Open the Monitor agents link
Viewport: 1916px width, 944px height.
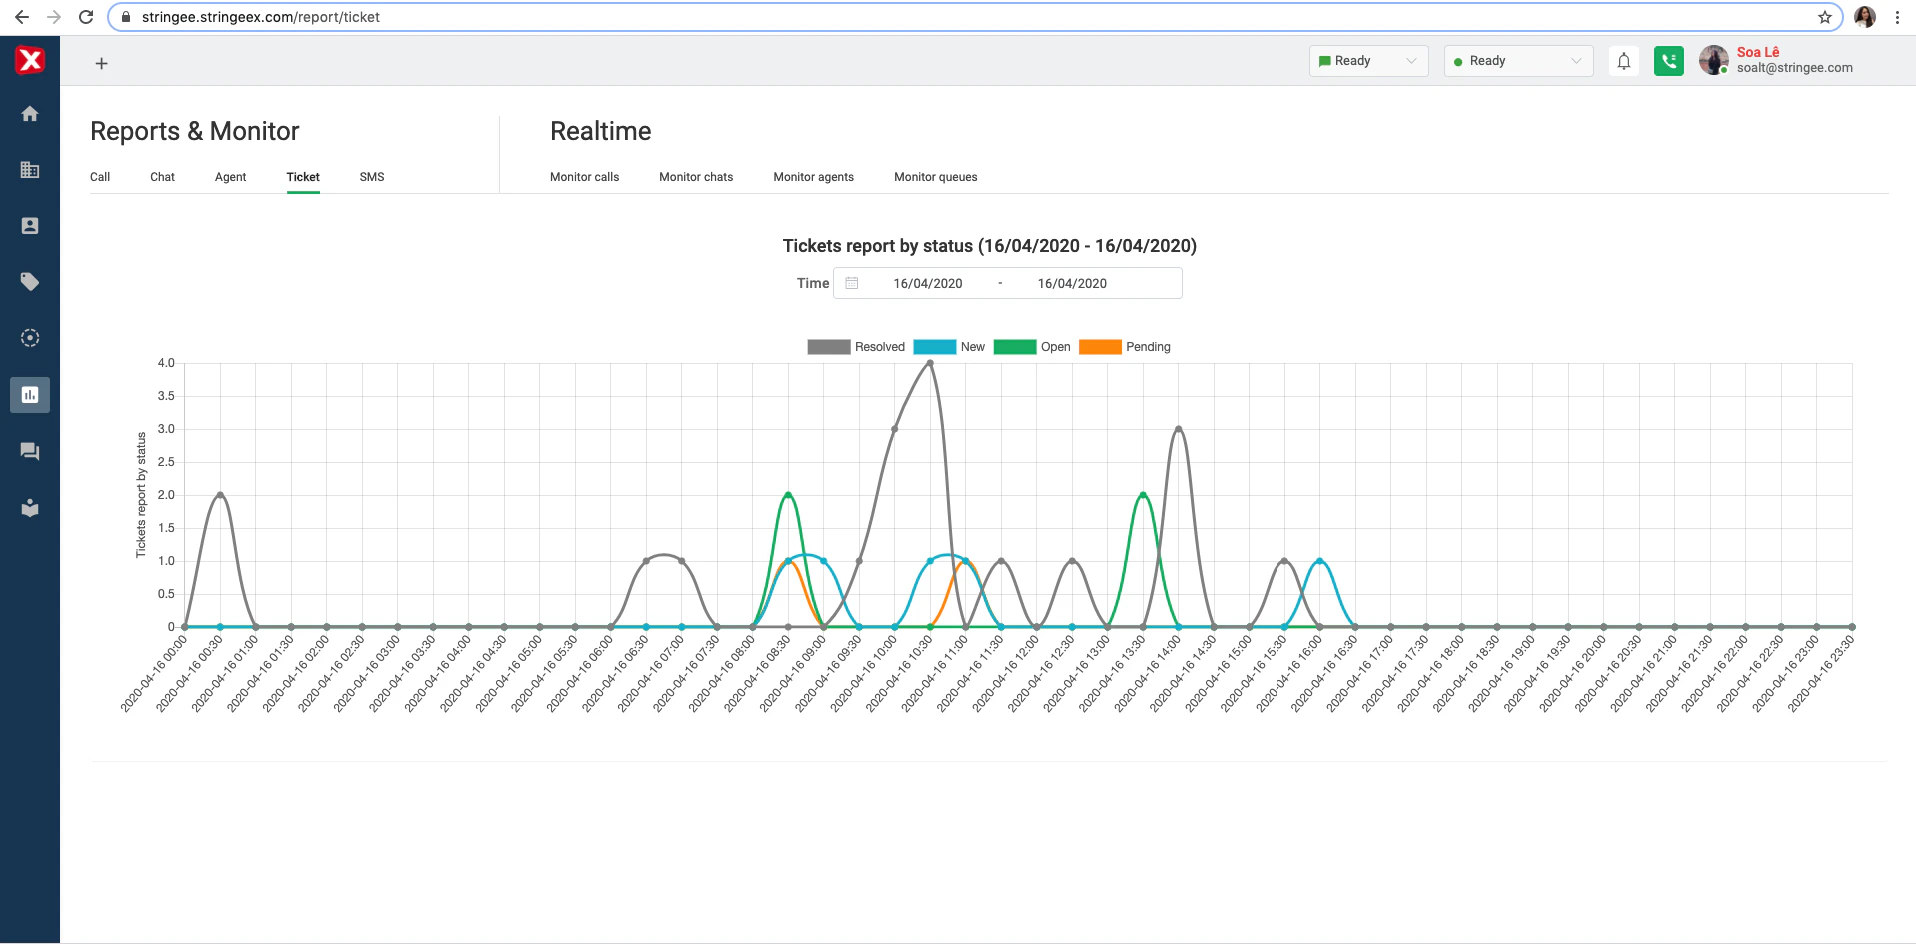coord(813,177)
